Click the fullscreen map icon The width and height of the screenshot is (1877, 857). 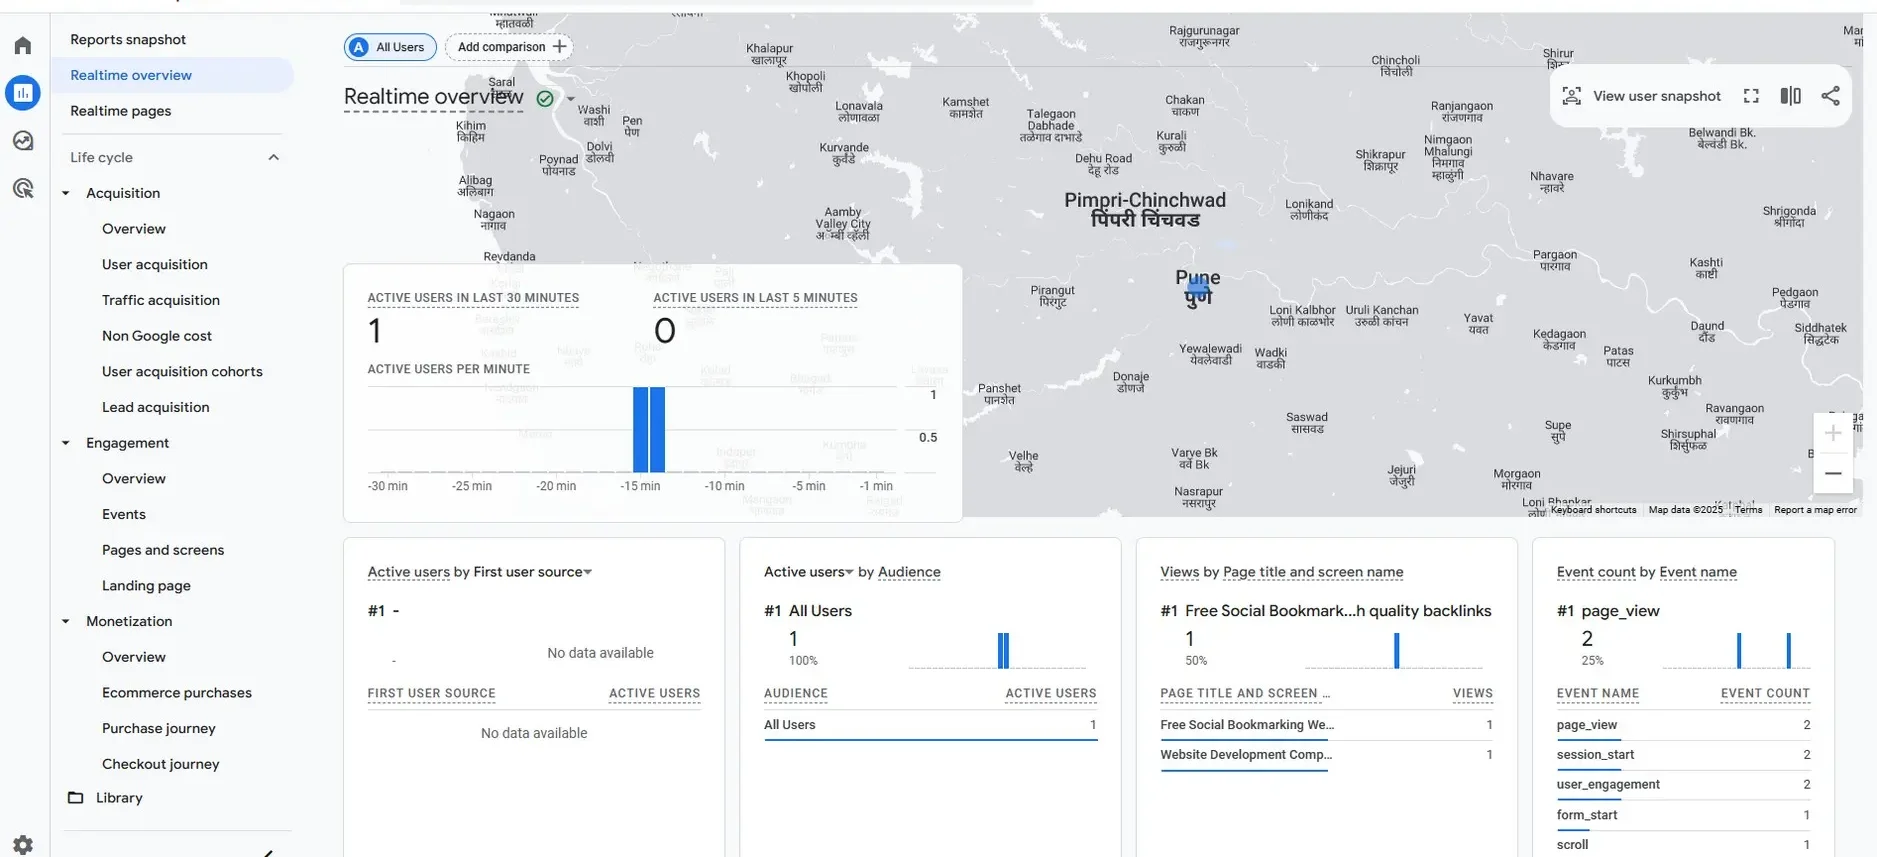point(1751,96)
